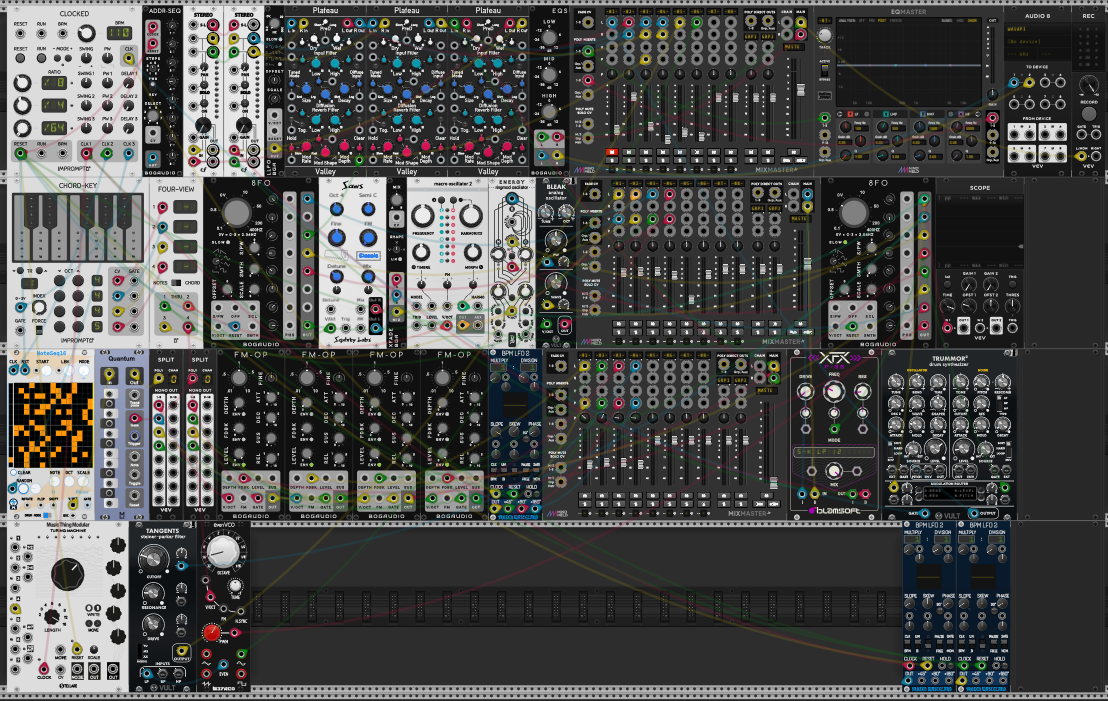Viewport: 1108px width, 701px height.
Task: Click the ADDR-SEQ OUT jack
Action: 153,158
